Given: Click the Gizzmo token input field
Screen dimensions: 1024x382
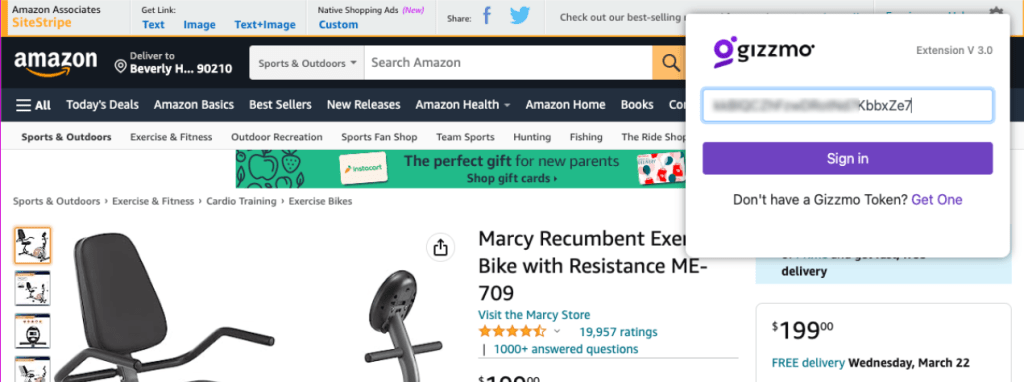Looking at the screenshot, I should (x=847, y=106).
